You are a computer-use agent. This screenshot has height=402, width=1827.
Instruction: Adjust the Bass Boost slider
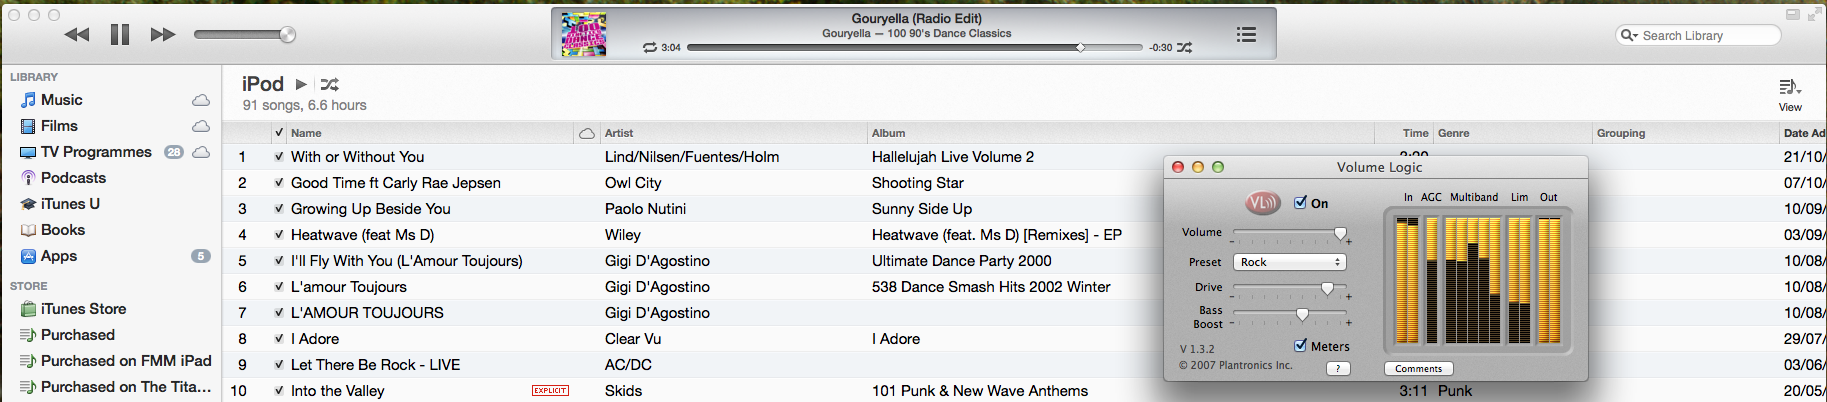pyautogui.click(x=1302, y=315)
